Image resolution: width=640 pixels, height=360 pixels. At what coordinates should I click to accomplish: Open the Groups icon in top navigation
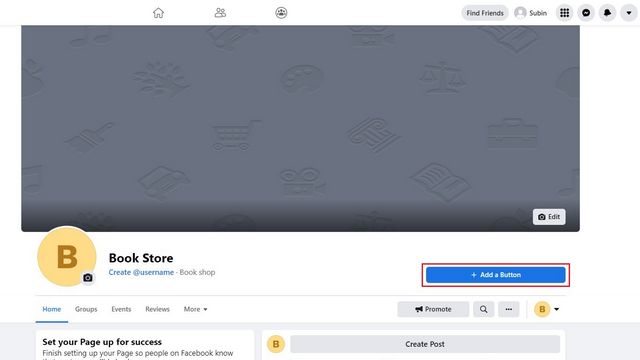click(x=281, y=13)
